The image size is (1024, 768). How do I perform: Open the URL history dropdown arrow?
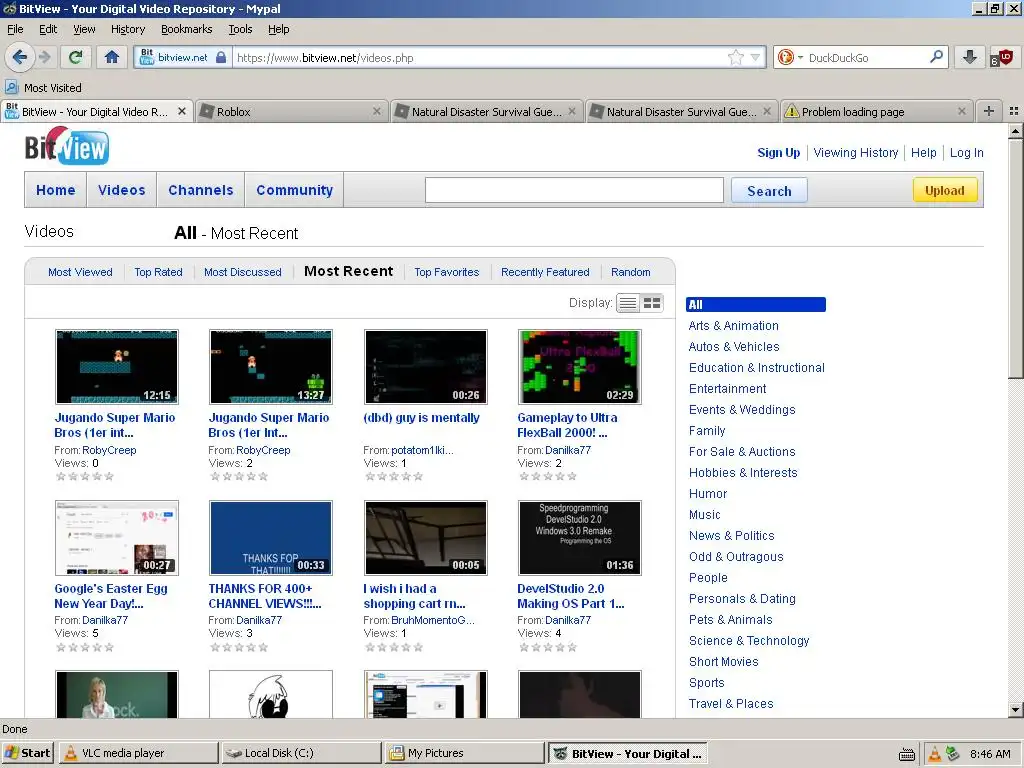[x=755, y=57]
